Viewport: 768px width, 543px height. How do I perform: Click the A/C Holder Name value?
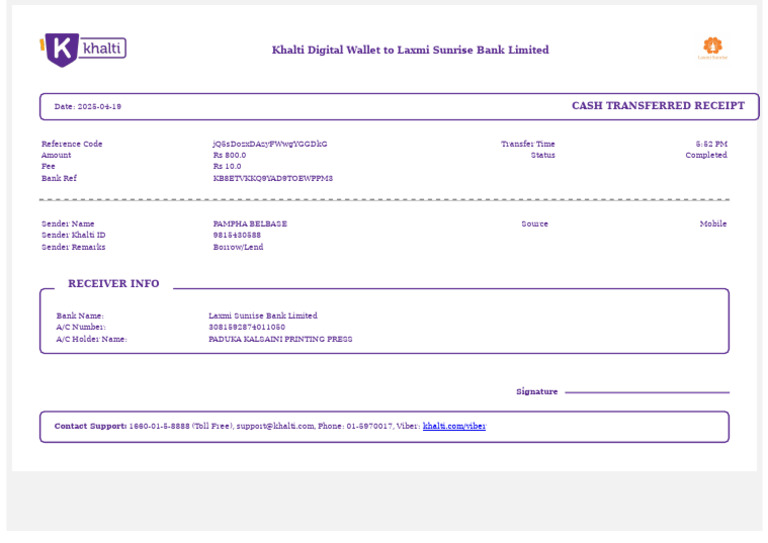click(x=280, y=339)
